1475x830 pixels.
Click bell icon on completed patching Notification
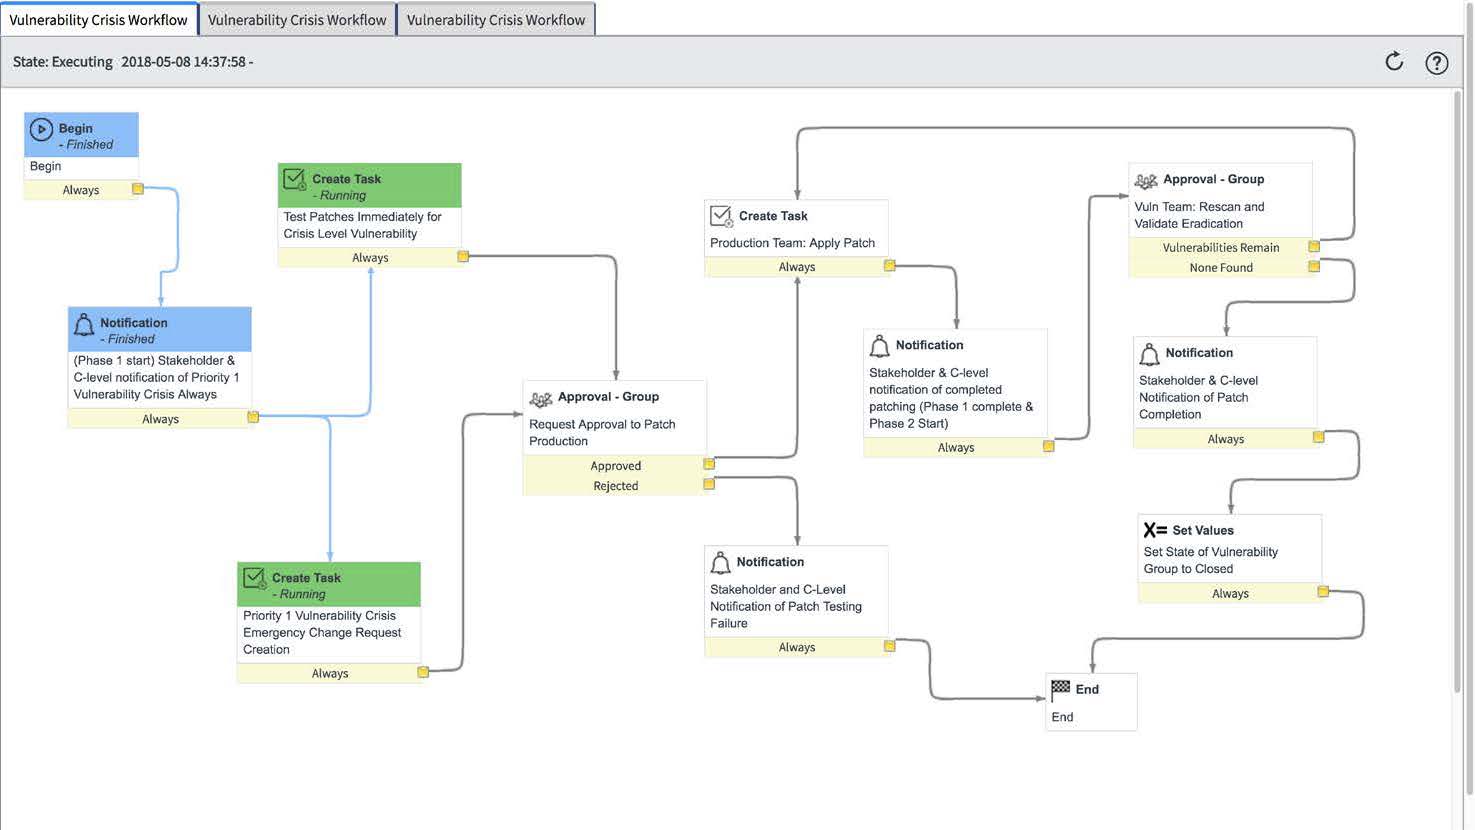(879, 346)
